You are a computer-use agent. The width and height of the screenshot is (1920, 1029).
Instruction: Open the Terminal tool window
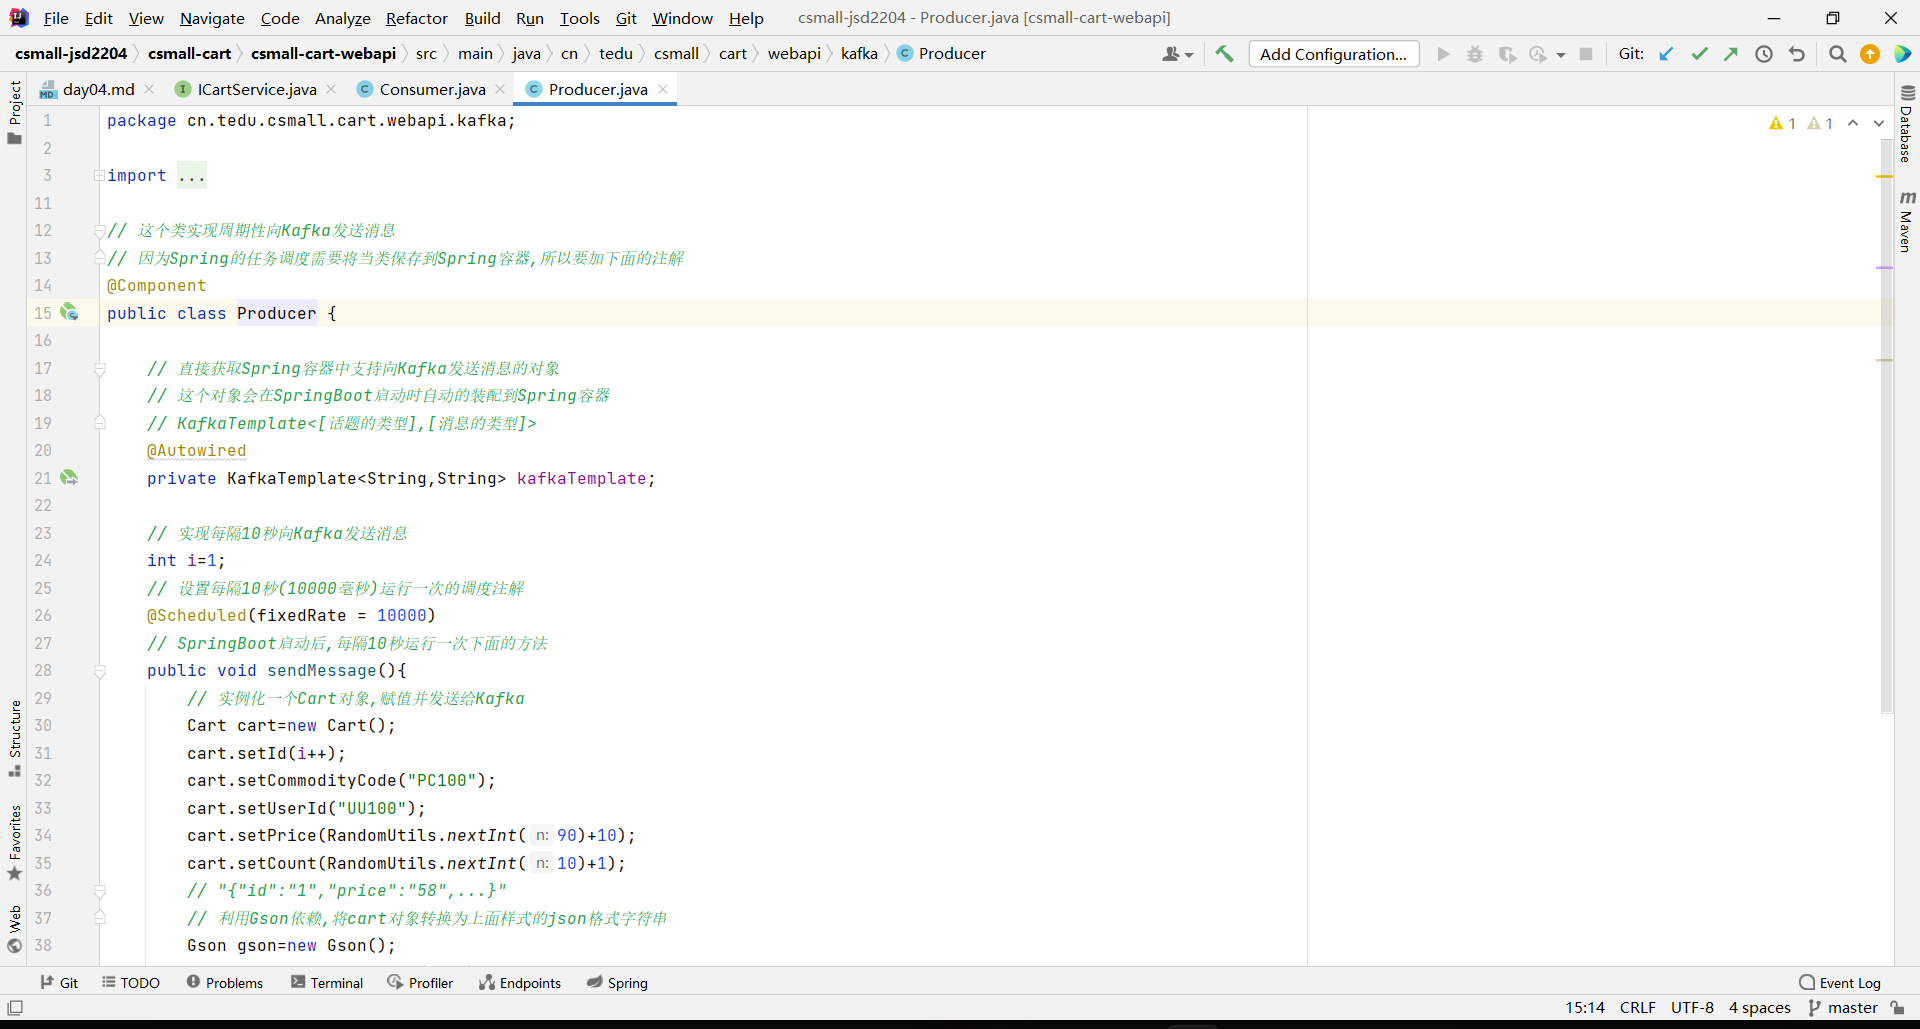pyautogui.click(x=327, y=983)
